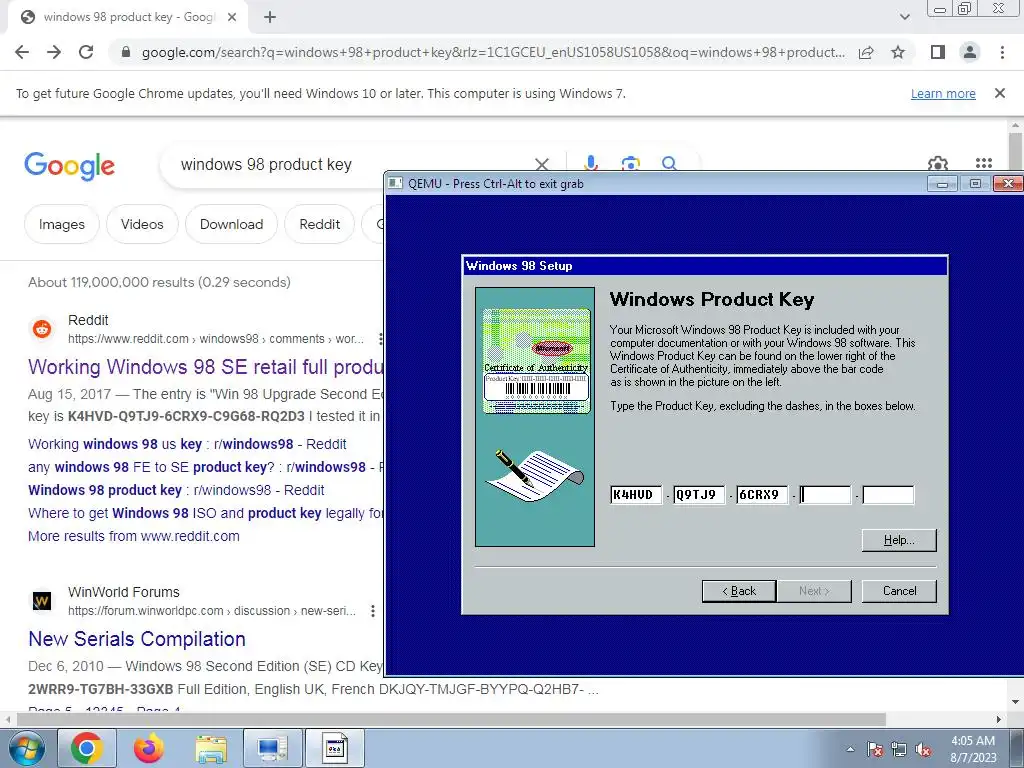The width and height of the screenshot is (1024, 768).
Task: Click the Chrome taskbar icon
Action: pyautogui.click(x=87, y=748)
